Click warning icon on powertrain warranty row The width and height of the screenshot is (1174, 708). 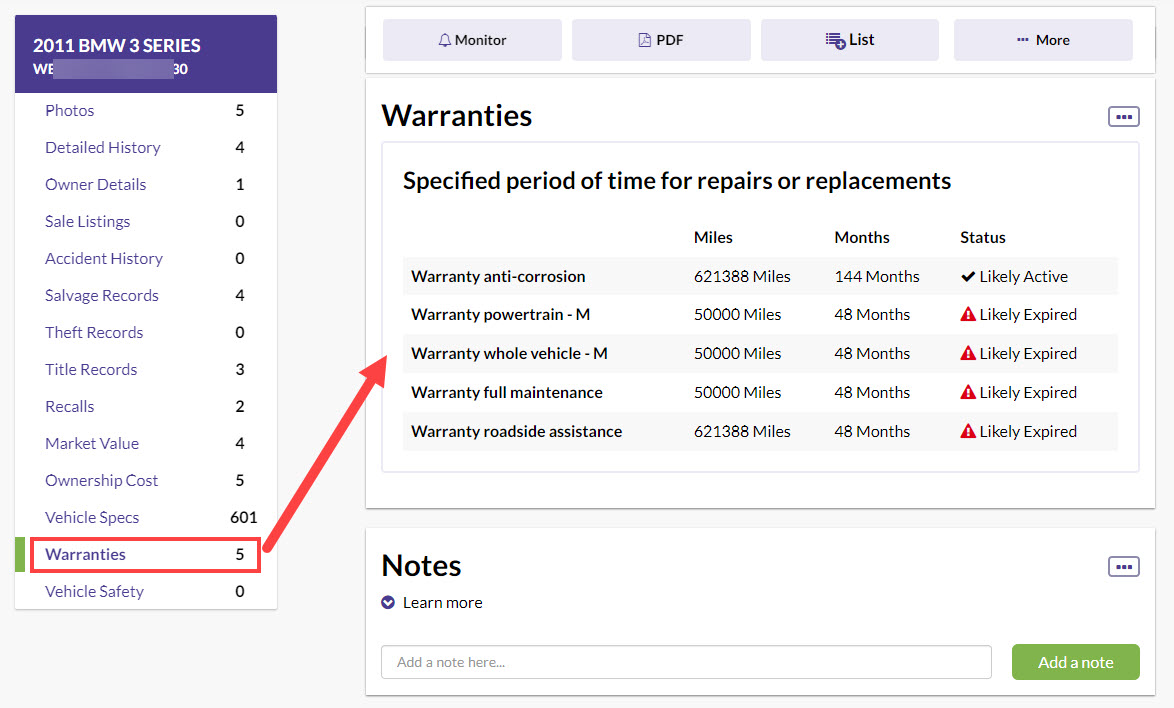968,314
